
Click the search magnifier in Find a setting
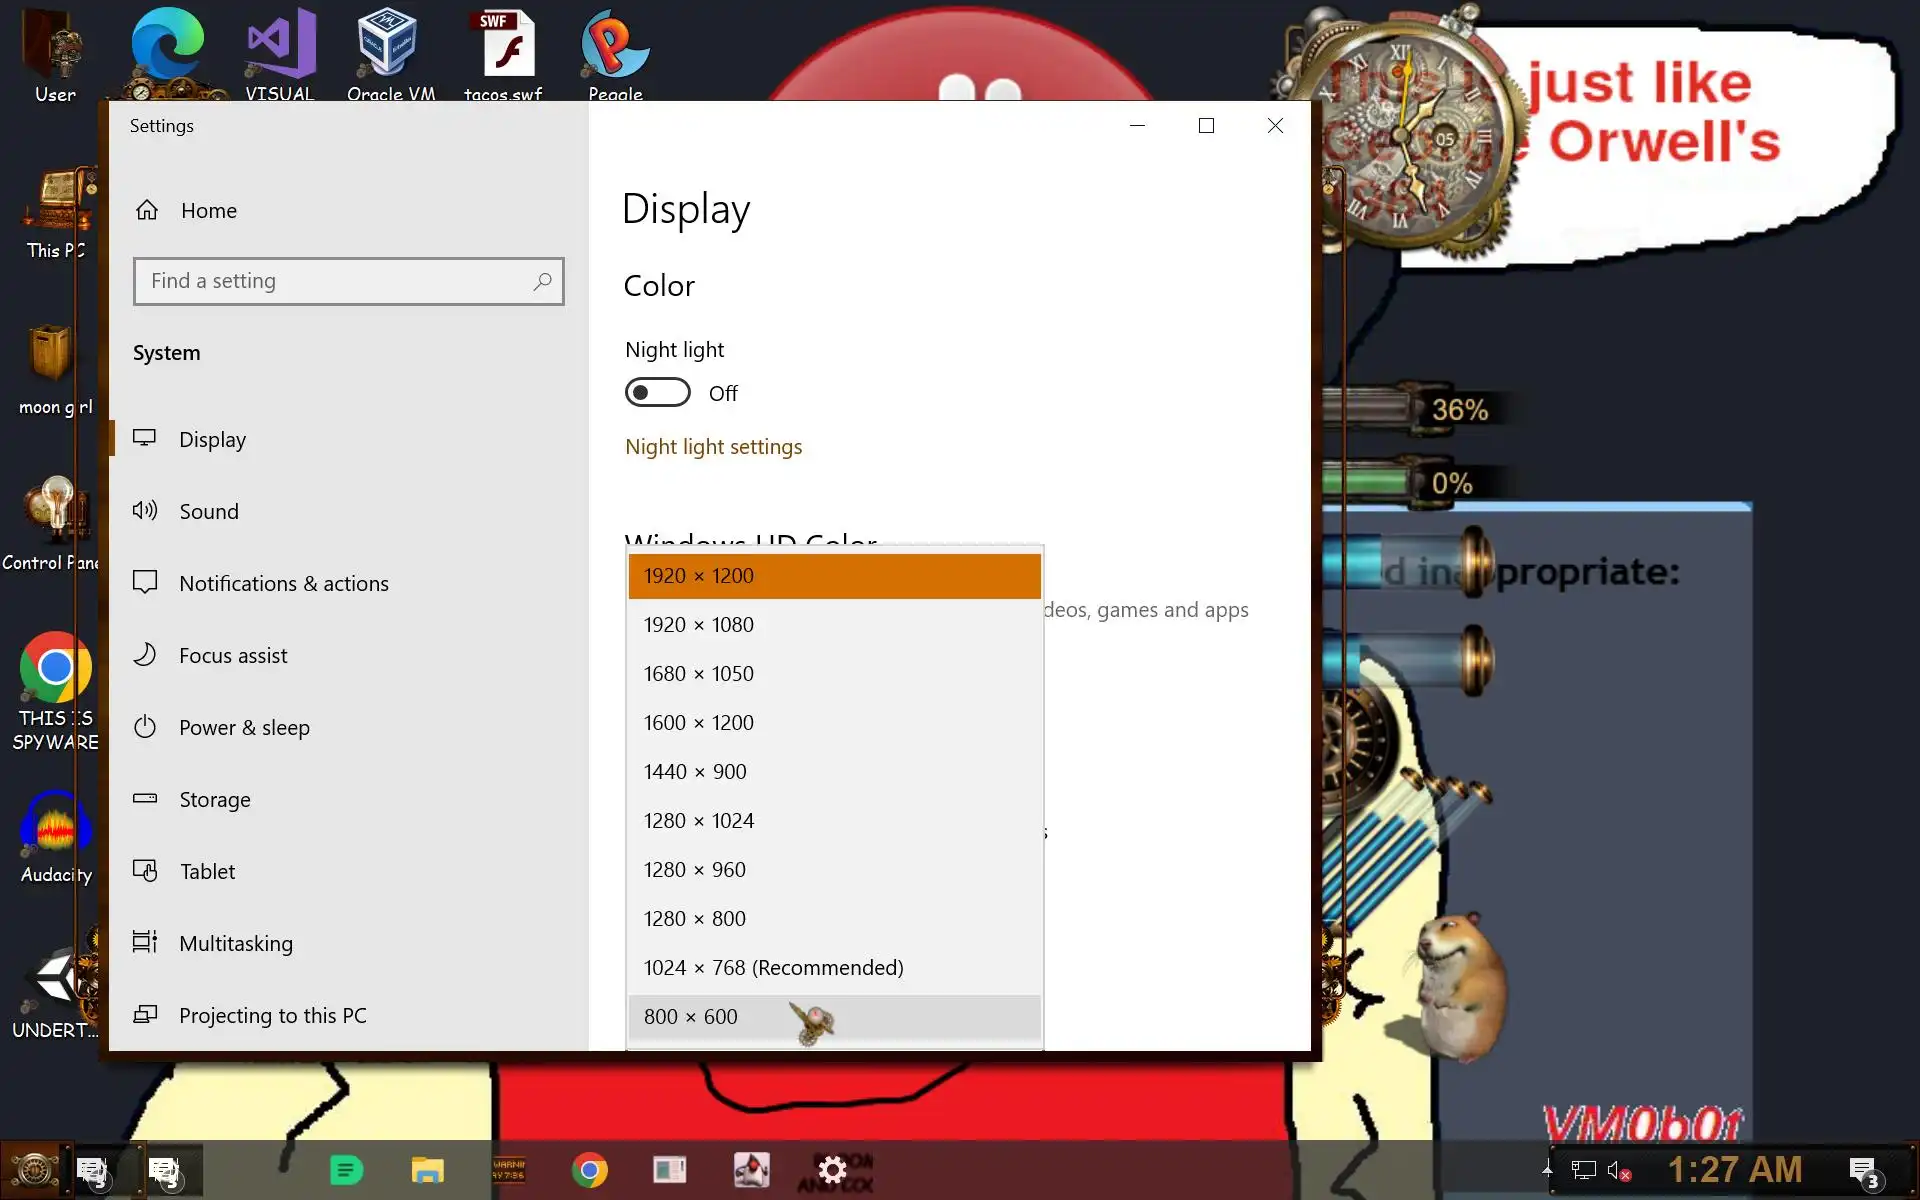(542, 282)
